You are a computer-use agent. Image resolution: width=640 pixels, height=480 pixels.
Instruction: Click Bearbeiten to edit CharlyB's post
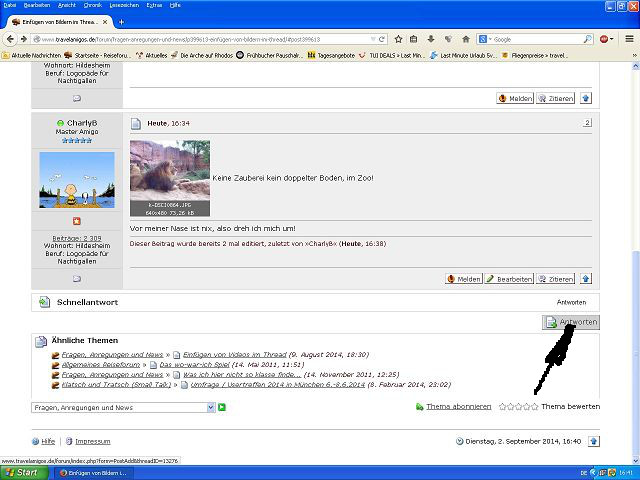508,279
